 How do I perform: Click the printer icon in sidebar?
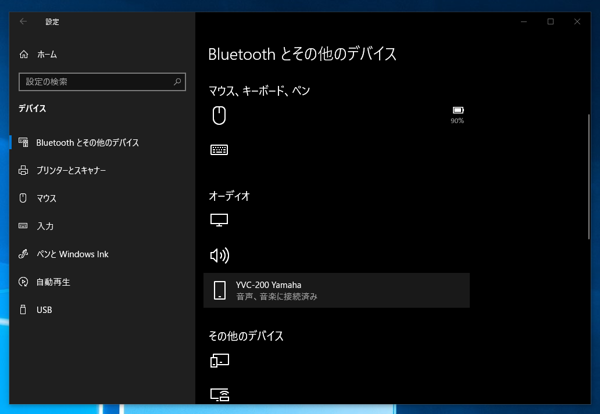pyautogui.click(x=23, y=170)
